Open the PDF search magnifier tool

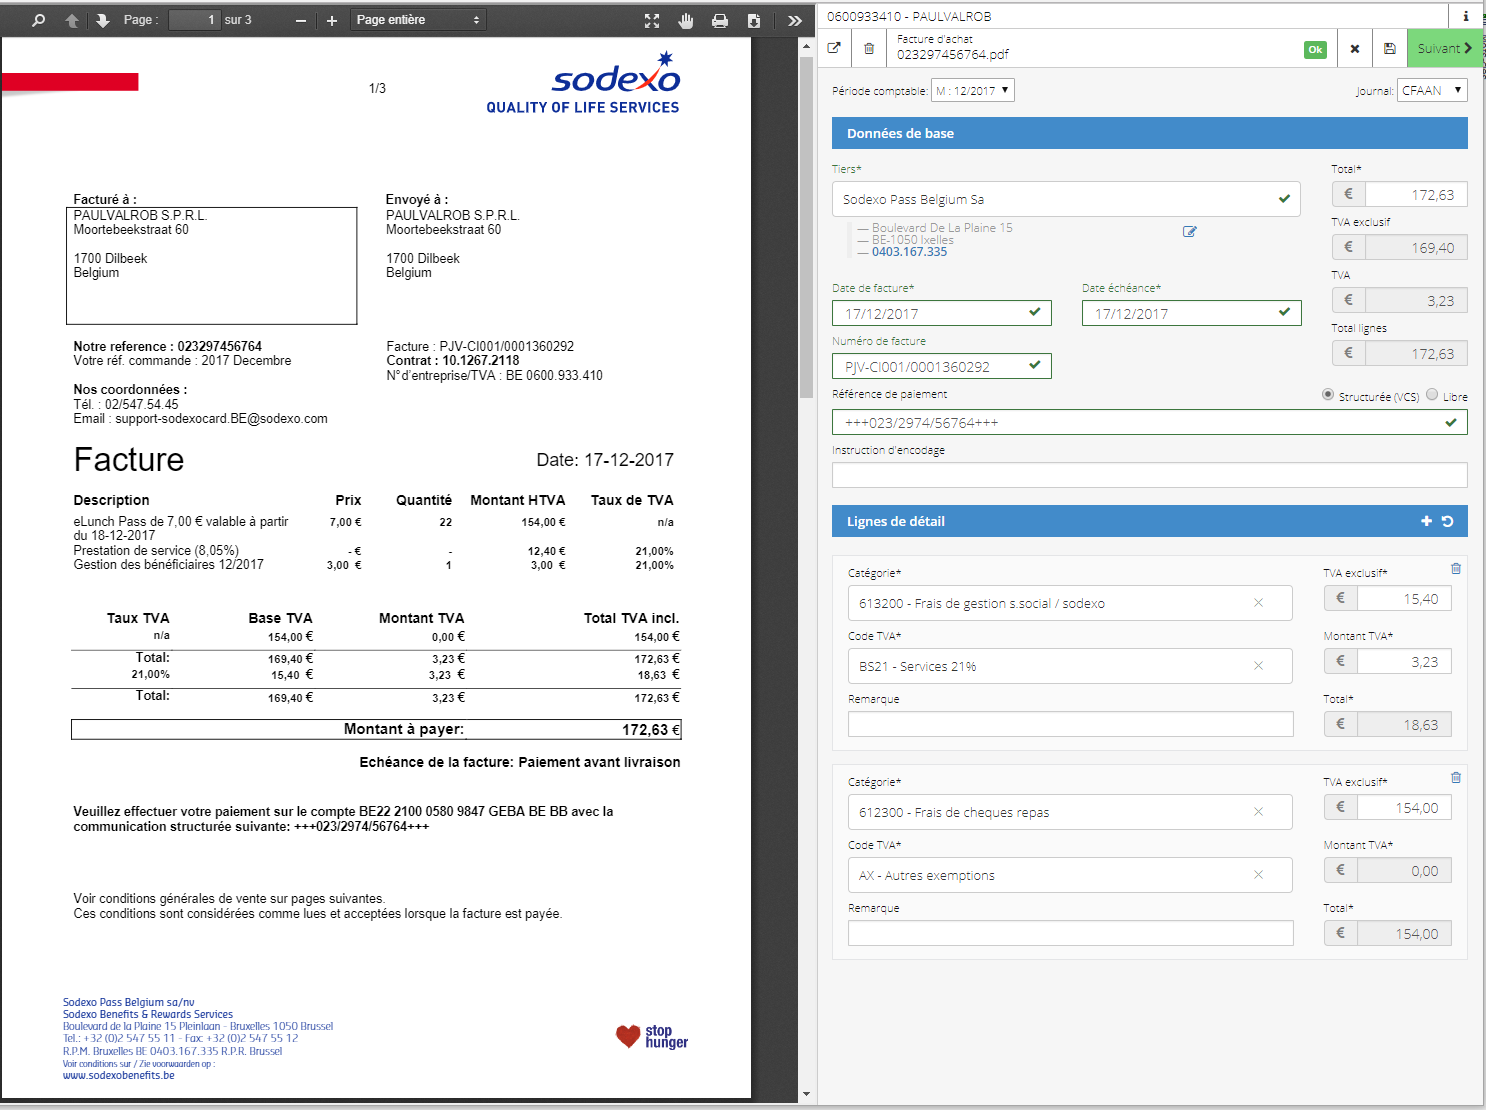38,20
